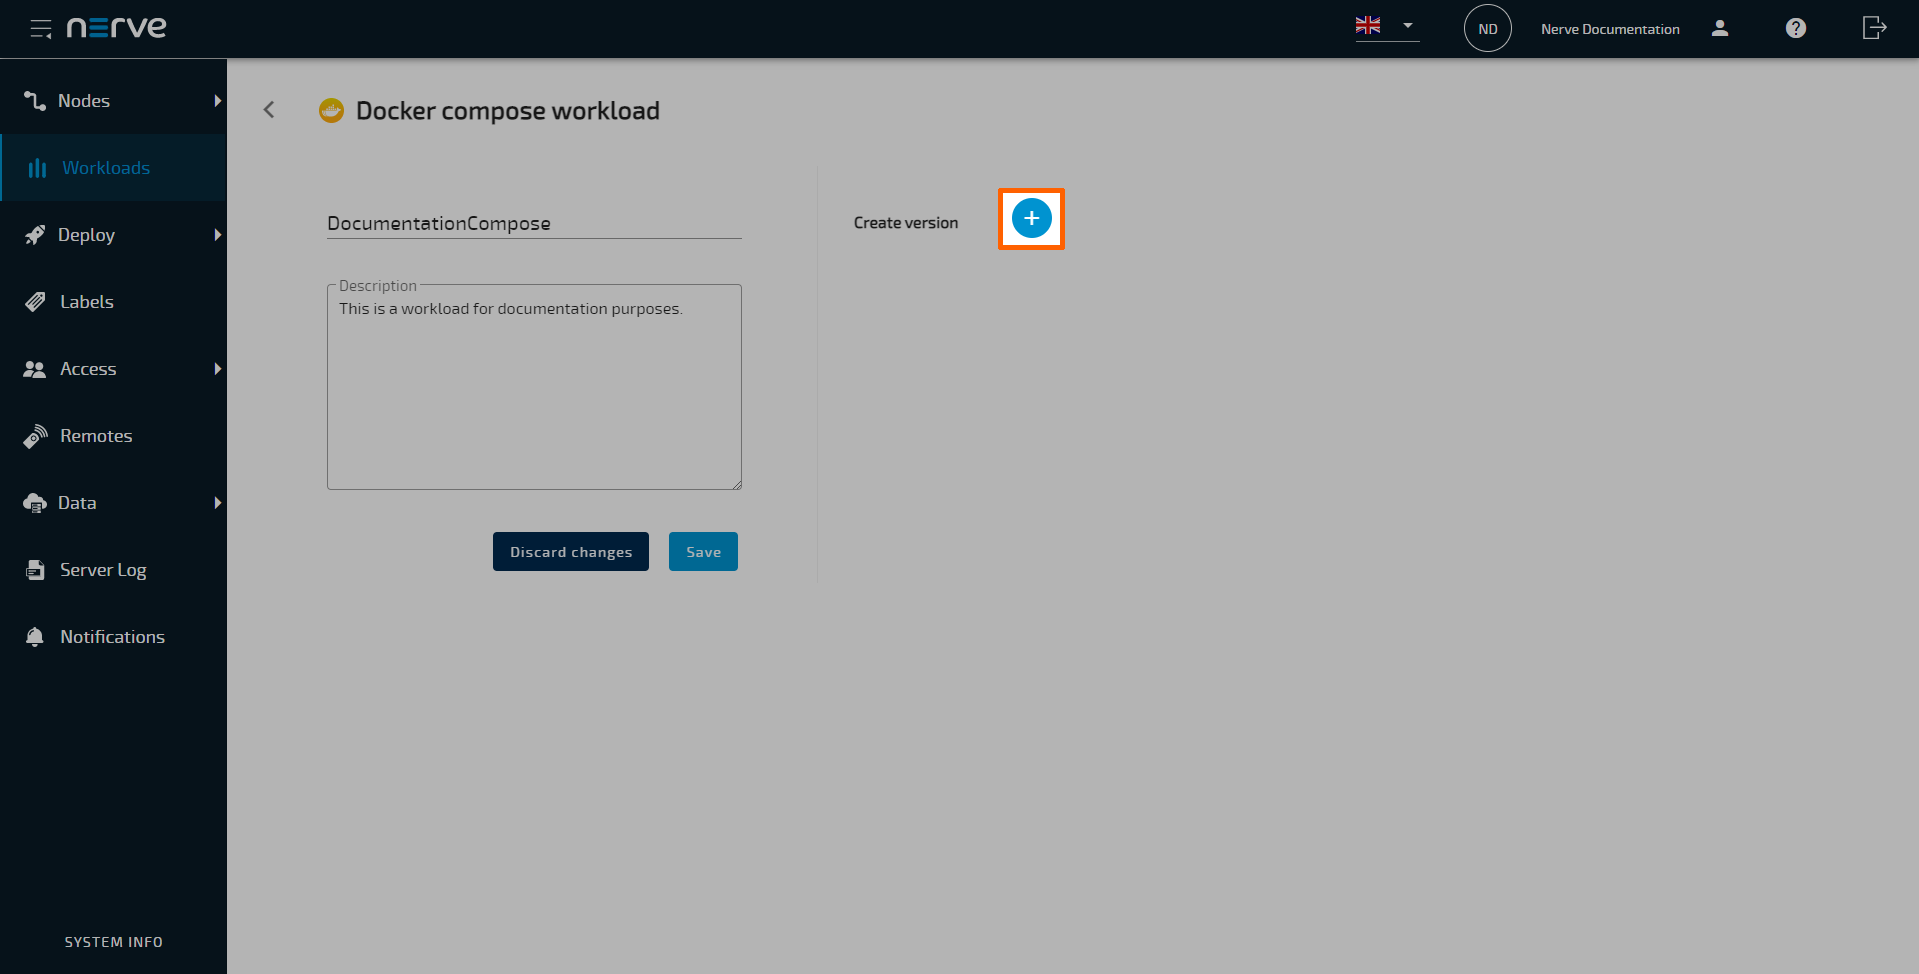
Task: Open the user profile person icon
Action: tap(1720, 29)
